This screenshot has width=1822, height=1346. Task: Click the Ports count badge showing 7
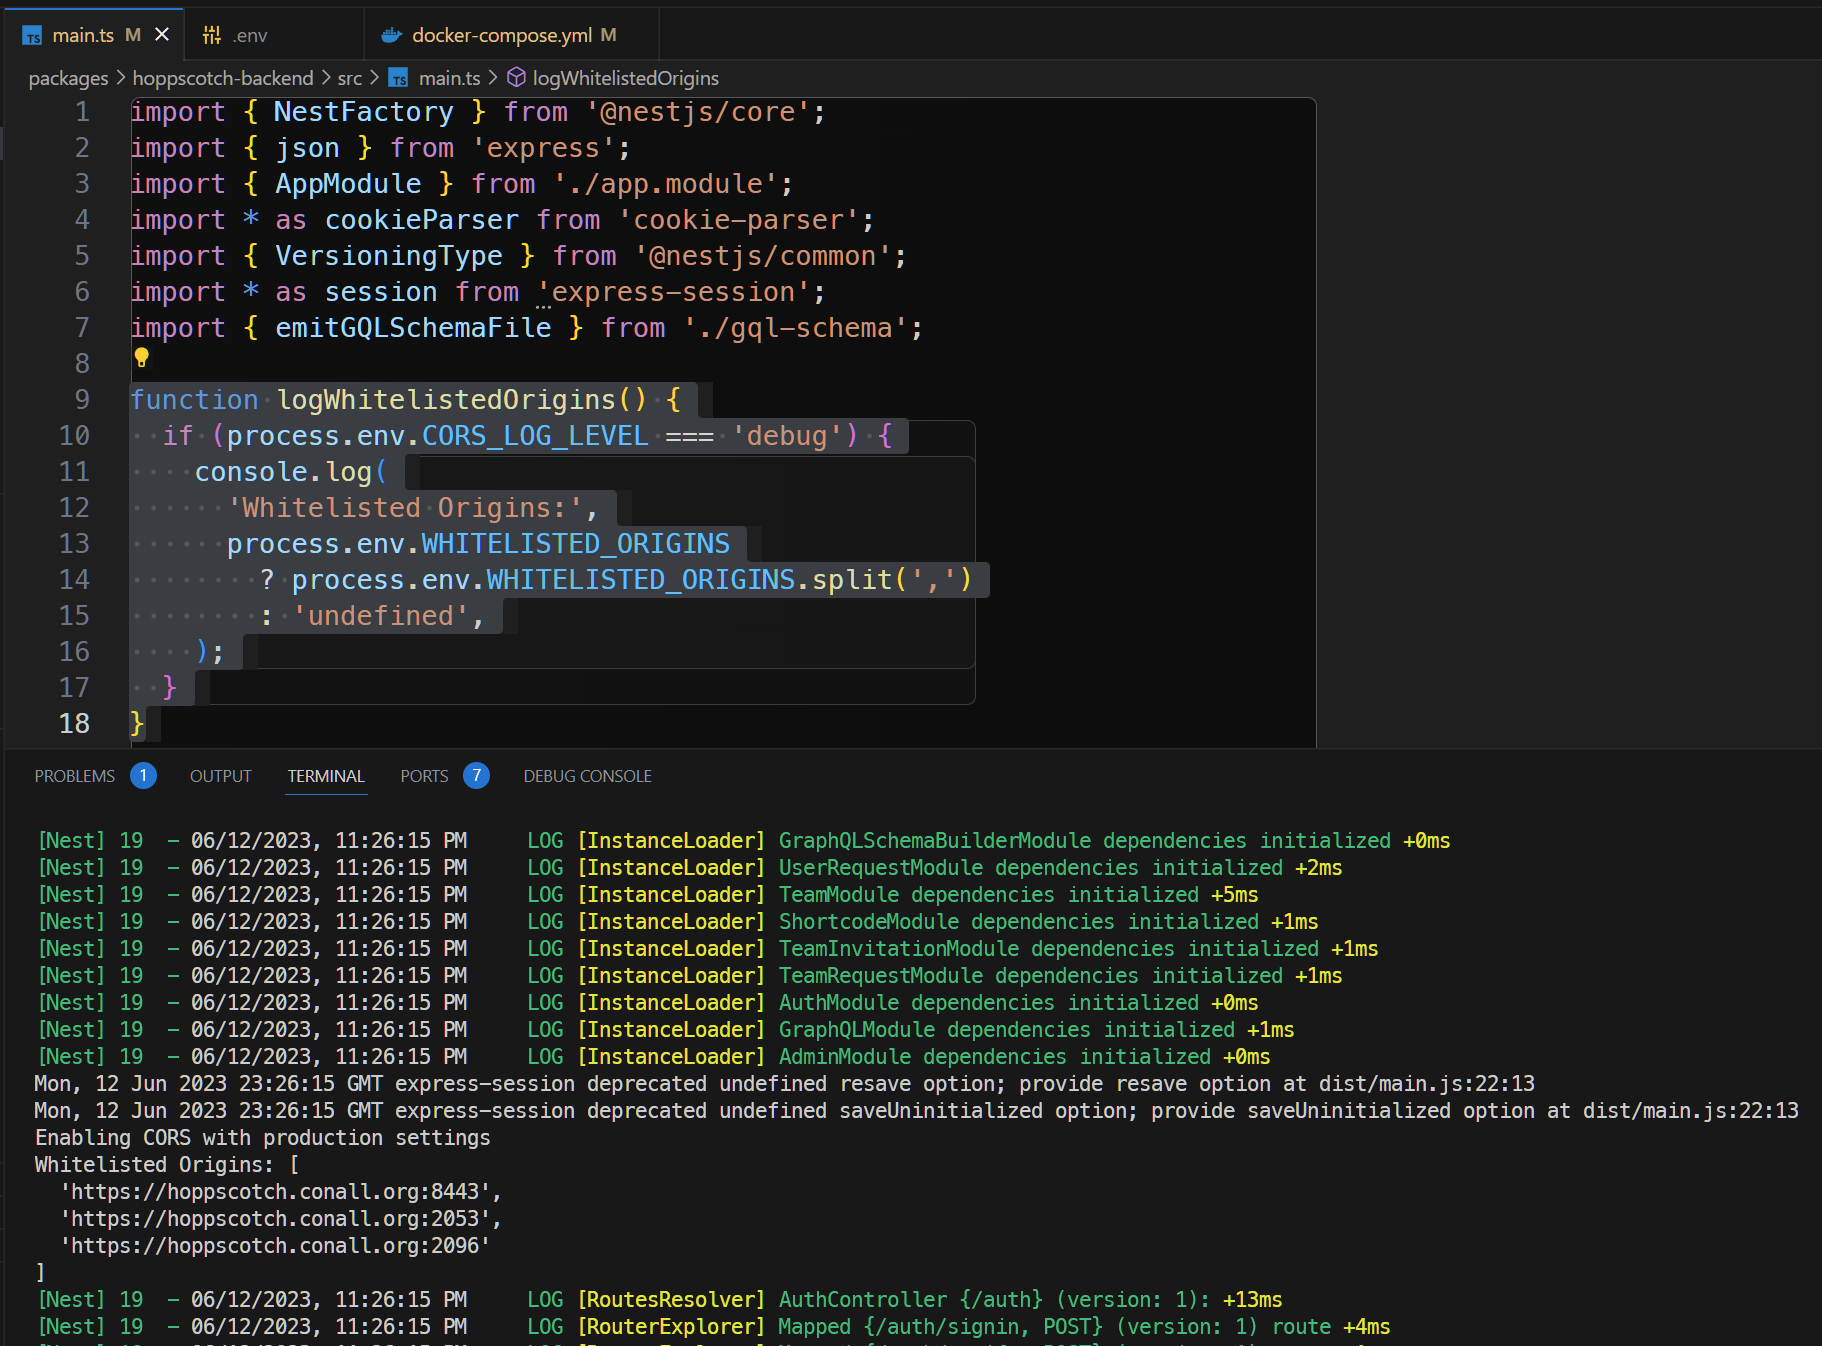(477, 775)
